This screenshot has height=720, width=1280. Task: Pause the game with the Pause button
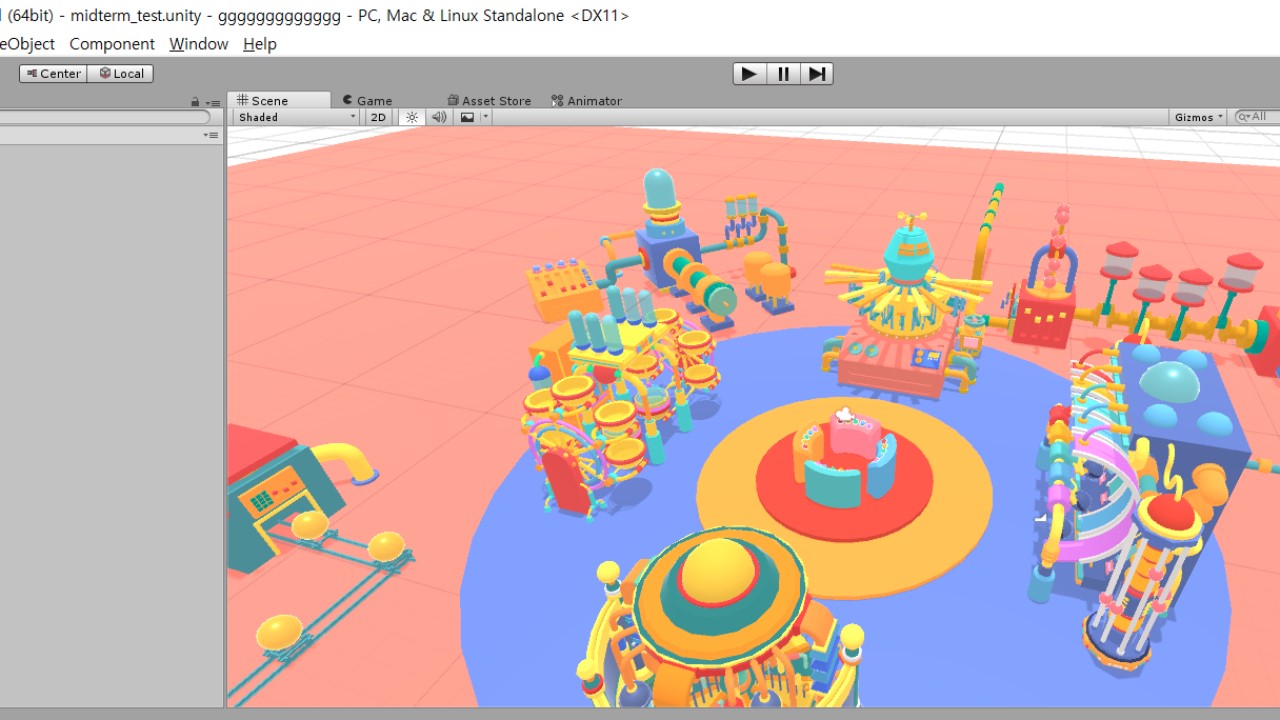point(783,73)
